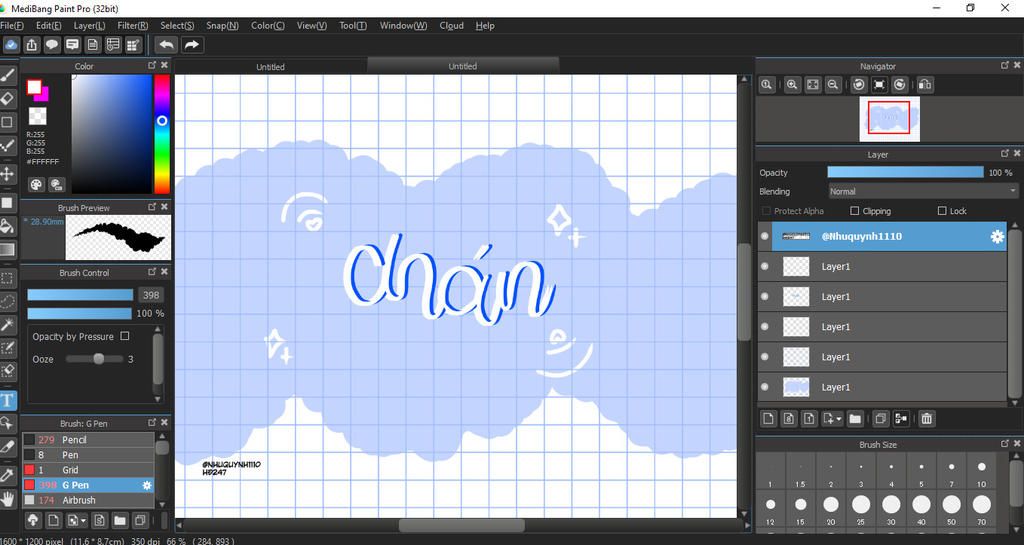Click the Redo arrow in the toolbar
This screenshot has width=1024, height=545.
coord(192,44)
